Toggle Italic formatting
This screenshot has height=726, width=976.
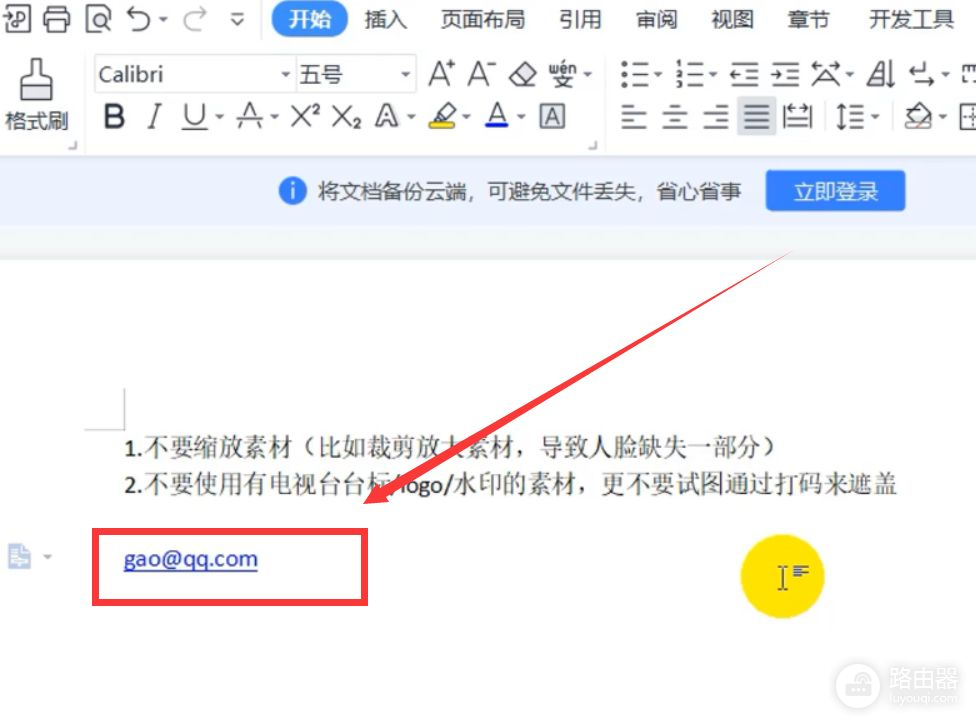[x=154, y=116]
